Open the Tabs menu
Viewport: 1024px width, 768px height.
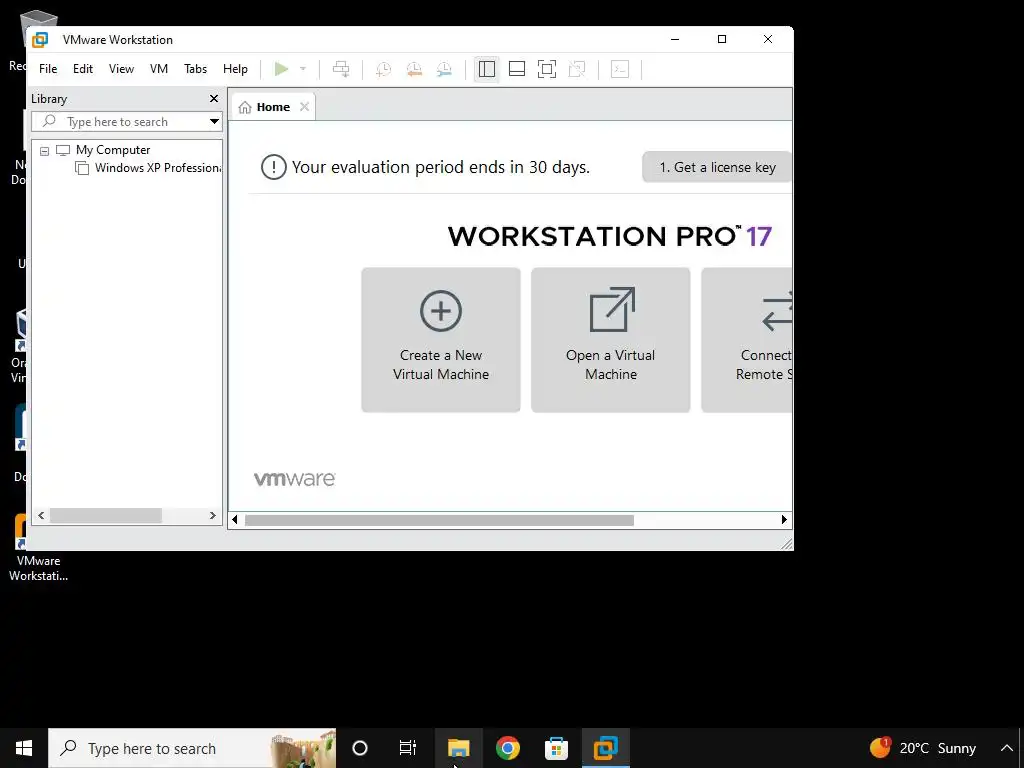195,69
